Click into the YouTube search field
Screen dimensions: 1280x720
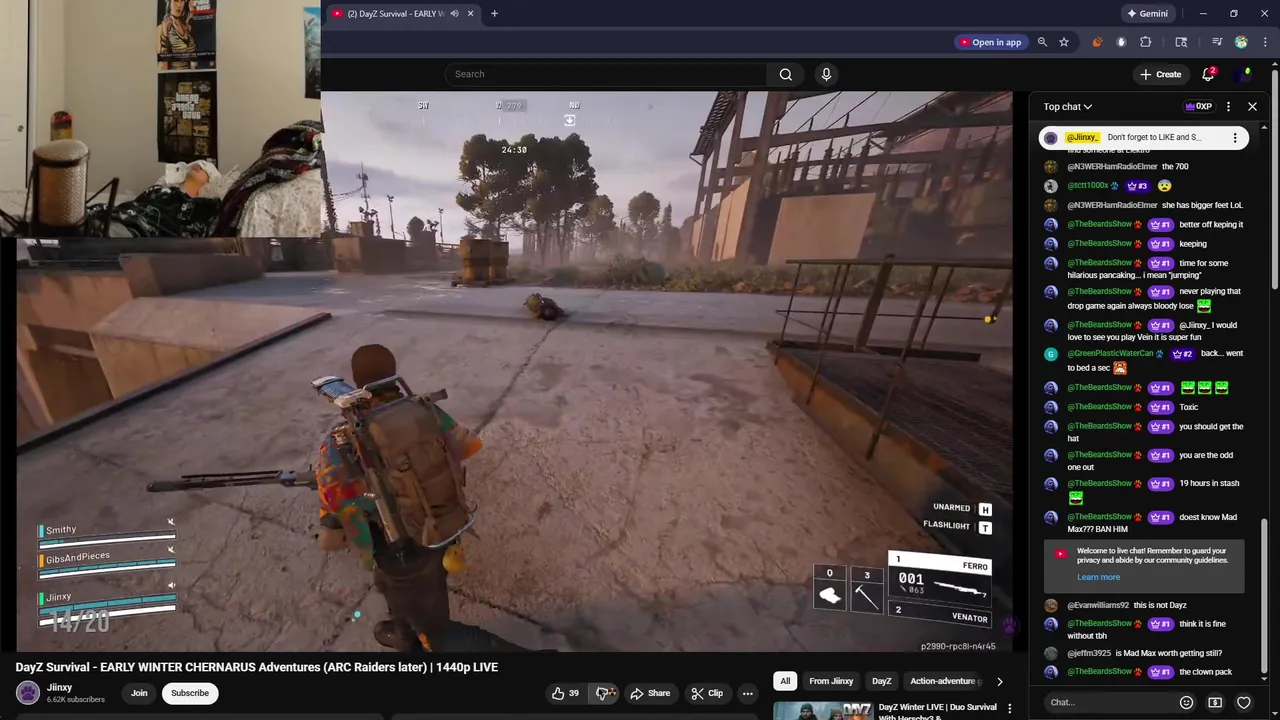606,74
